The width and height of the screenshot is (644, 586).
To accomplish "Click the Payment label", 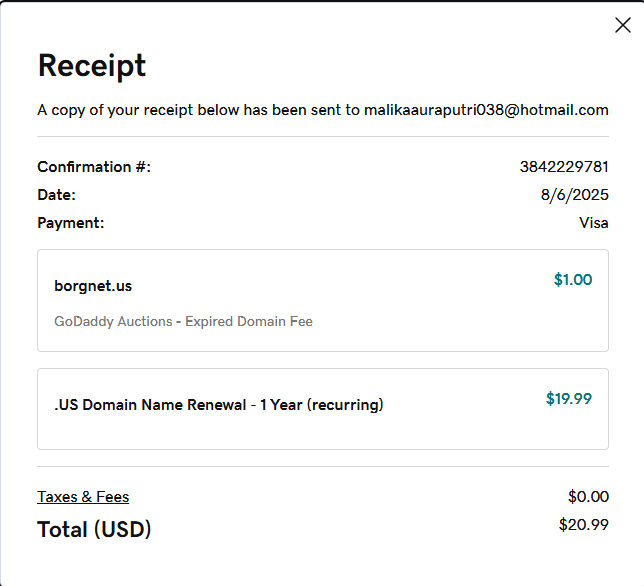I will pyautogui.click(x=70, y=223).
